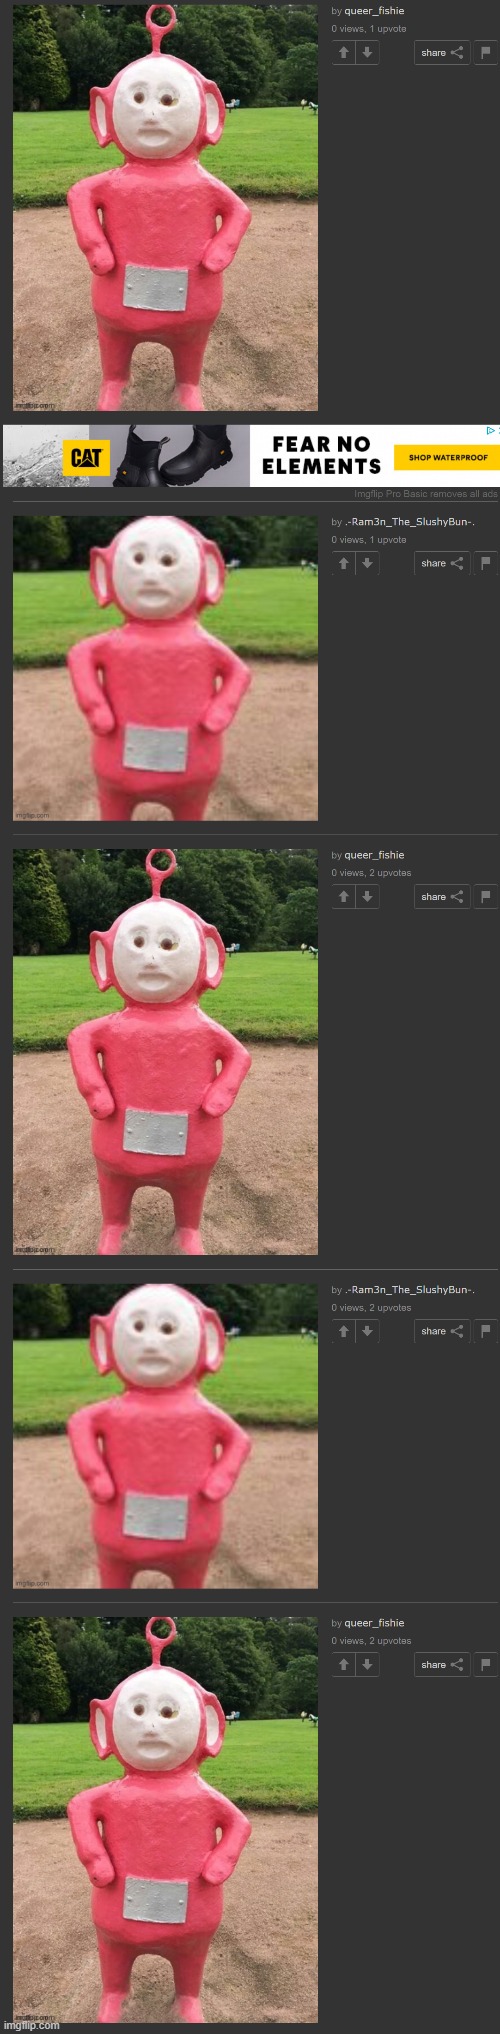The height and width of the screenshot is (2034, 500).
Task: Open Imgflip Pro Basic removes ads link
Action: 426,494
